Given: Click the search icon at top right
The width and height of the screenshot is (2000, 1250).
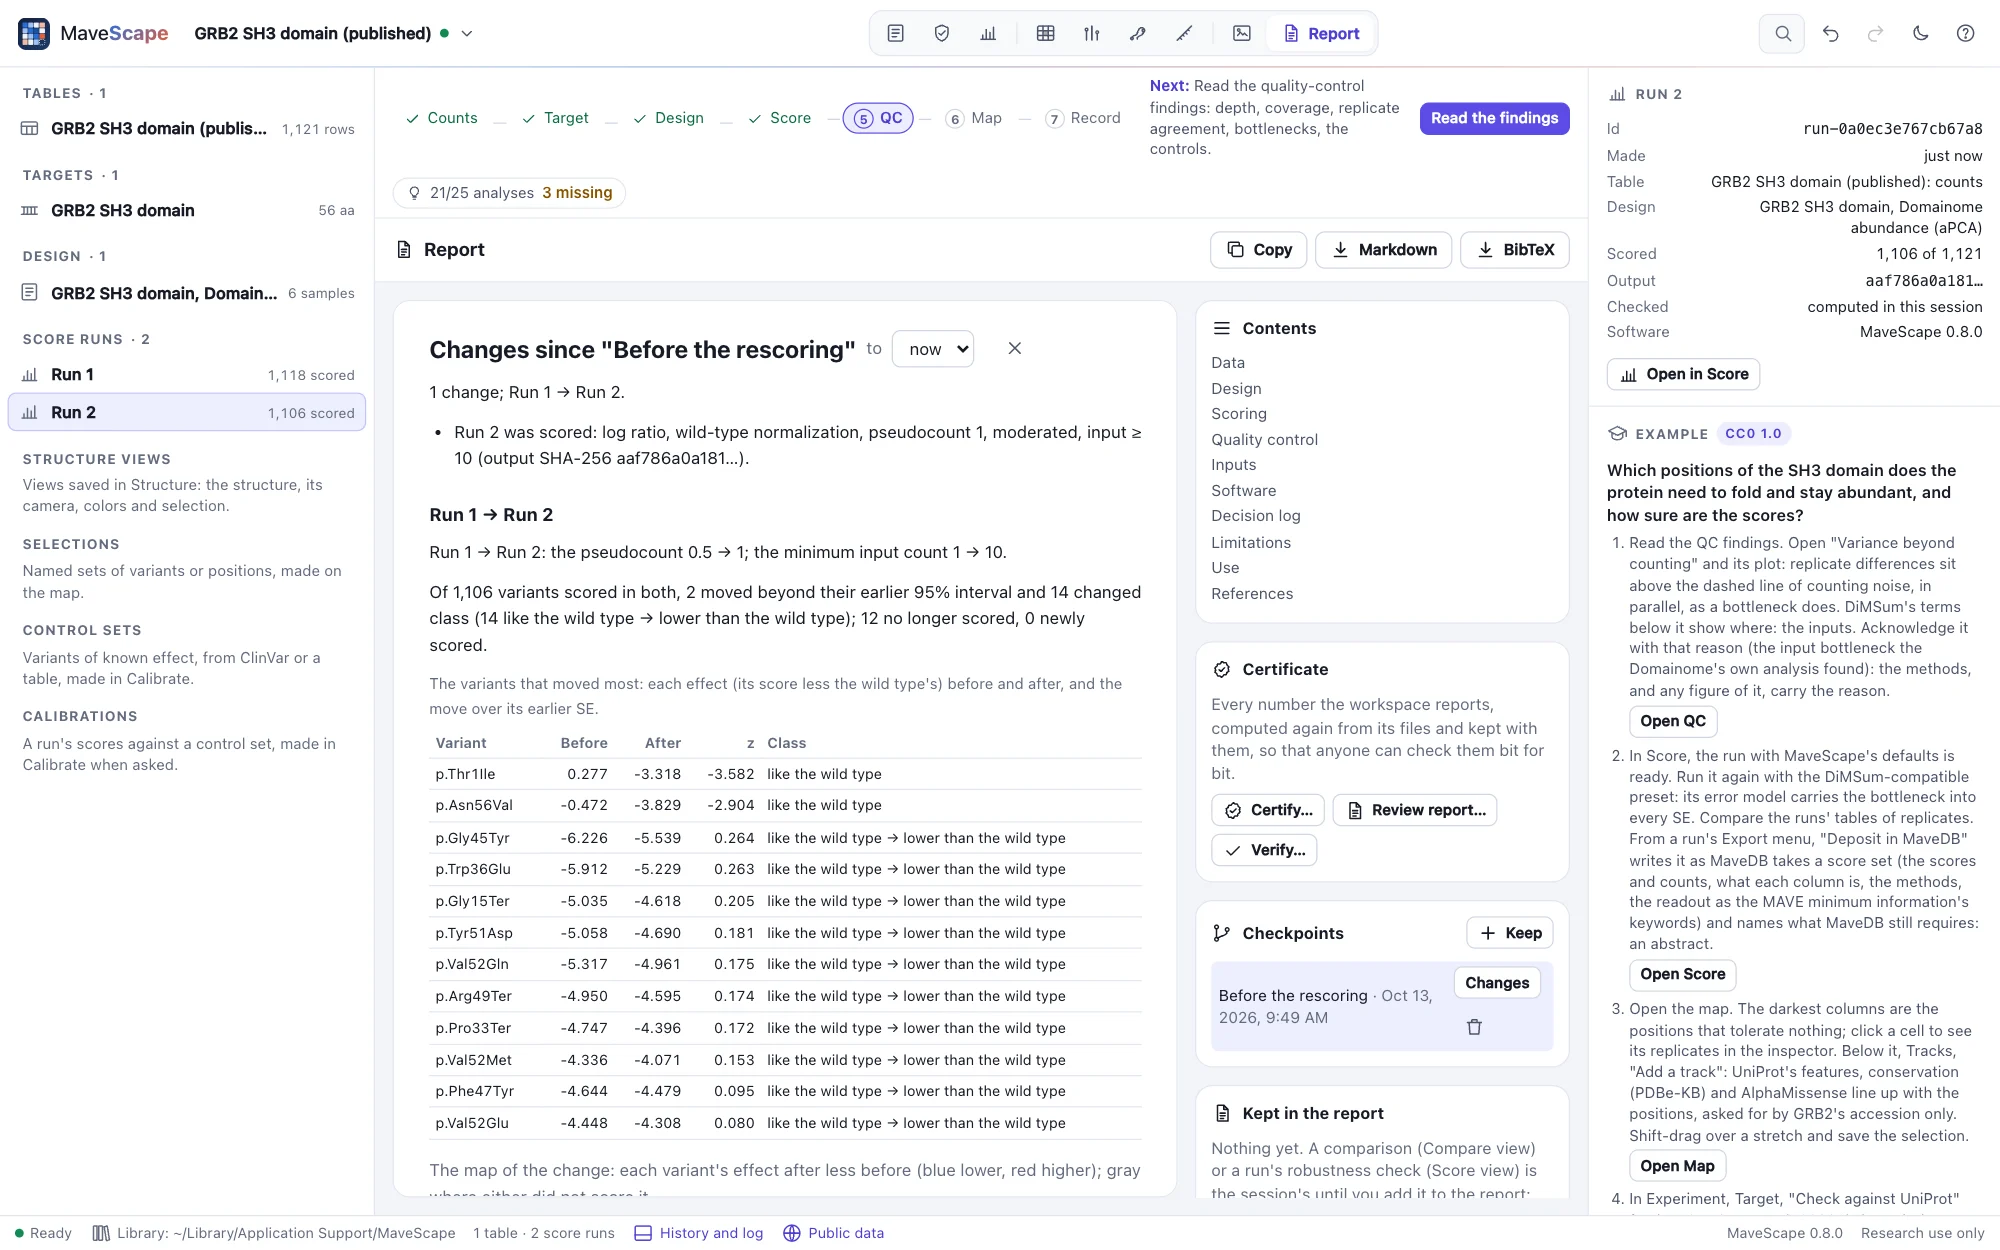Looking at the screenshot, I should 1782,33.
